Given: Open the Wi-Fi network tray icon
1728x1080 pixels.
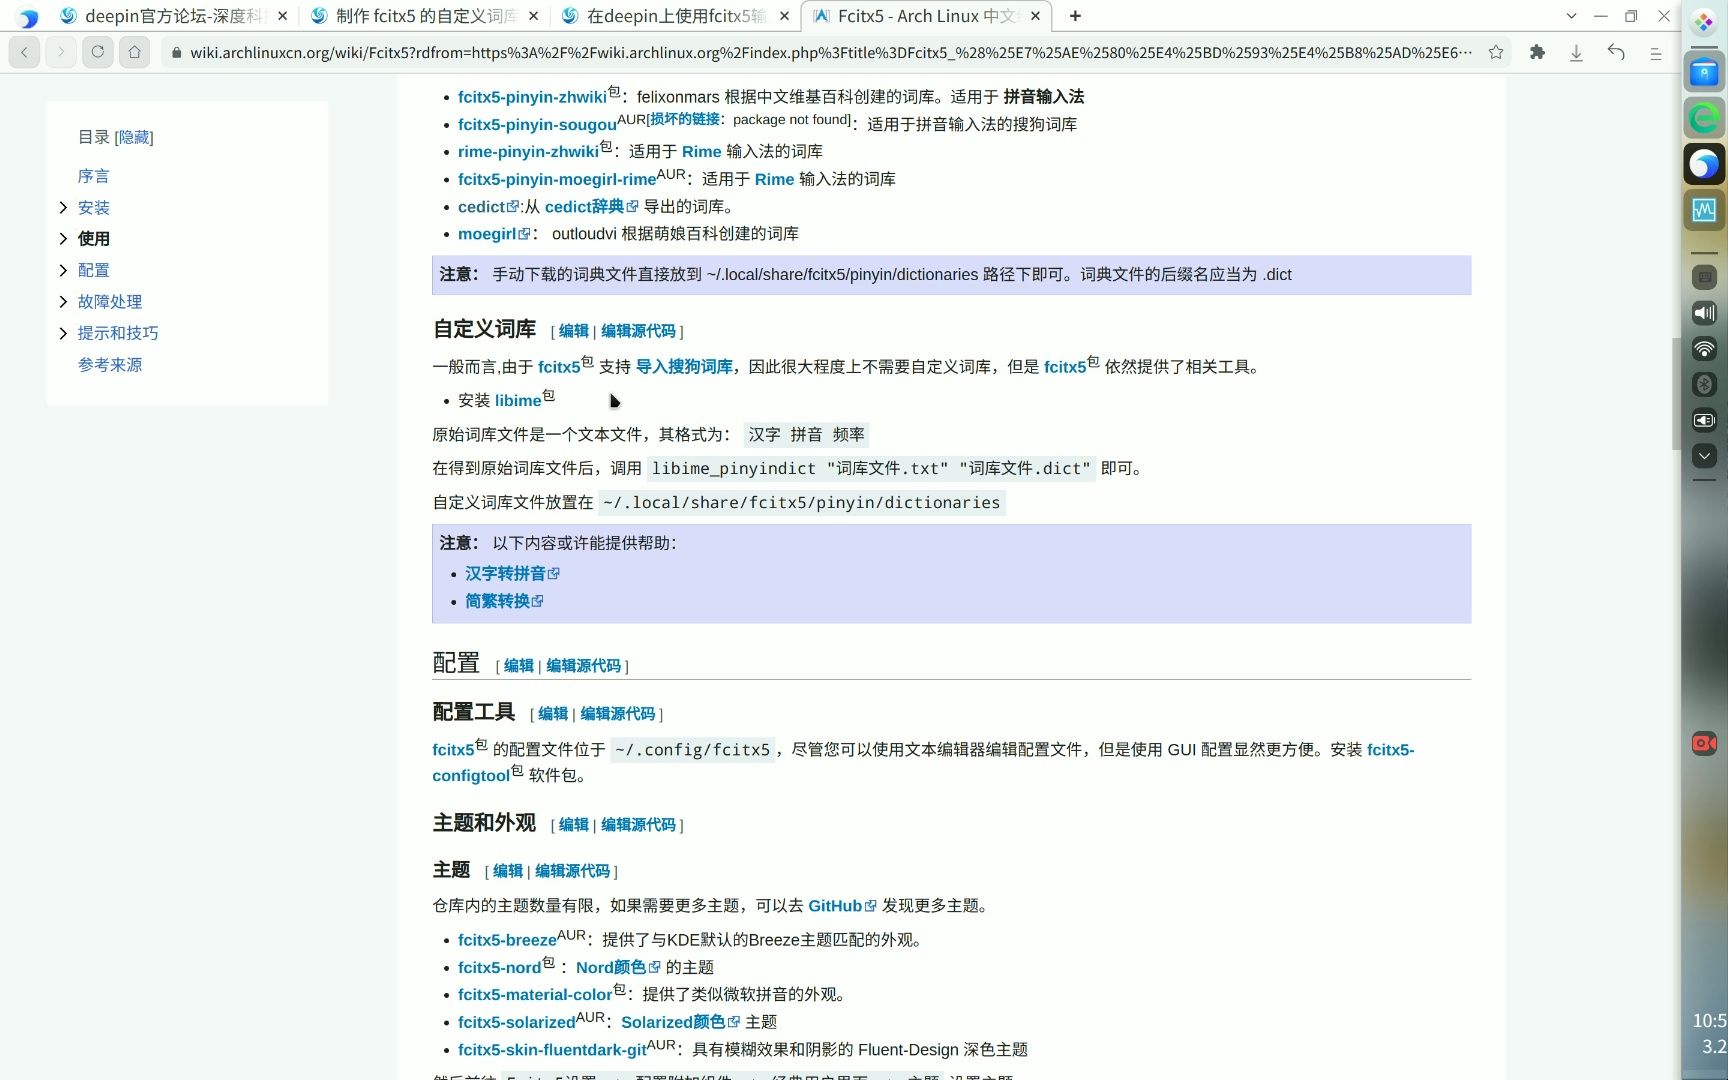Looking at the screenshot, I should (1704, 349).
